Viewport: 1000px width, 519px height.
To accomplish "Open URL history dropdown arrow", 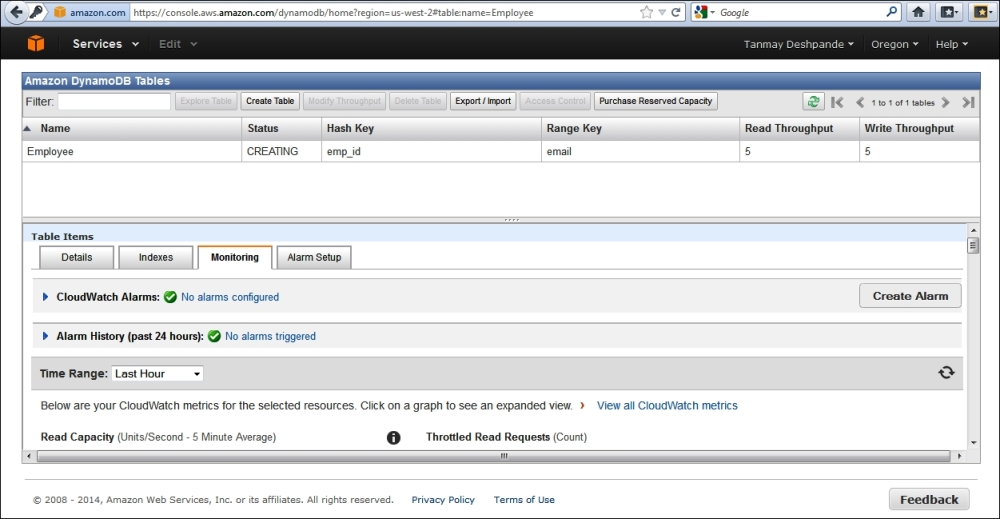I will tap(662, 12).
